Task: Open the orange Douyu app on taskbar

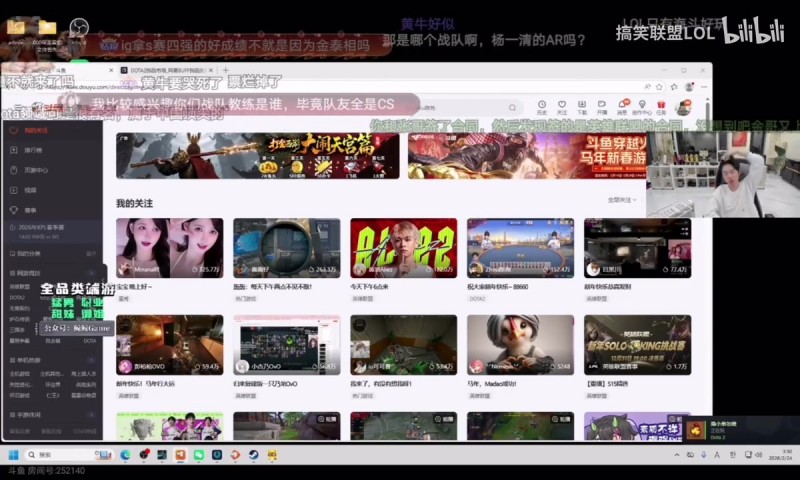Action: coord(180,454)
